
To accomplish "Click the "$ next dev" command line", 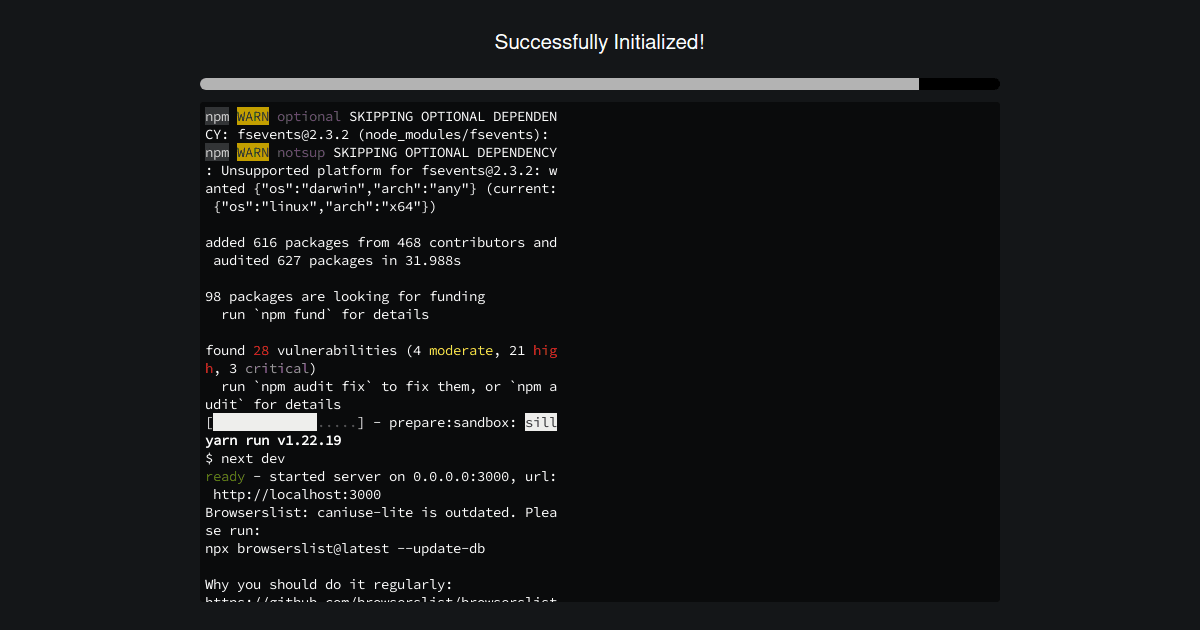I will [245, 459].
